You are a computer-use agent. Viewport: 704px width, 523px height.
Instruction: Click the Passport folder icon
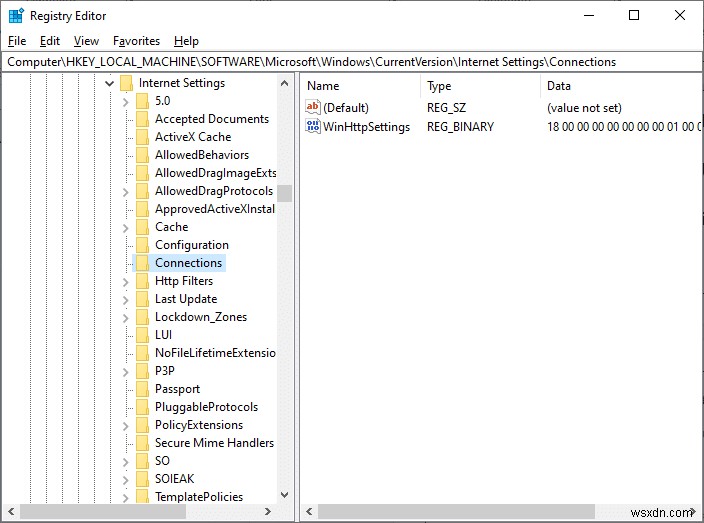tap(143, 389)
